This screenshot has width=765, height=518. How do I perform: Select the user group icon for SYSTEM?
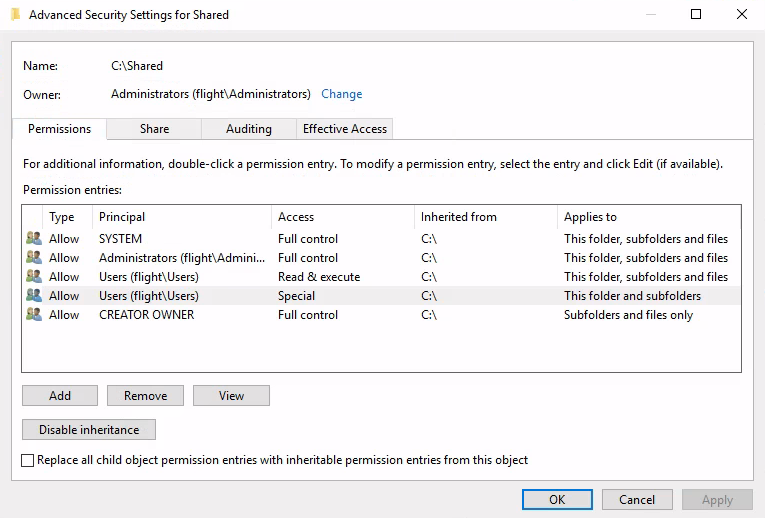(x=34, y=239)
